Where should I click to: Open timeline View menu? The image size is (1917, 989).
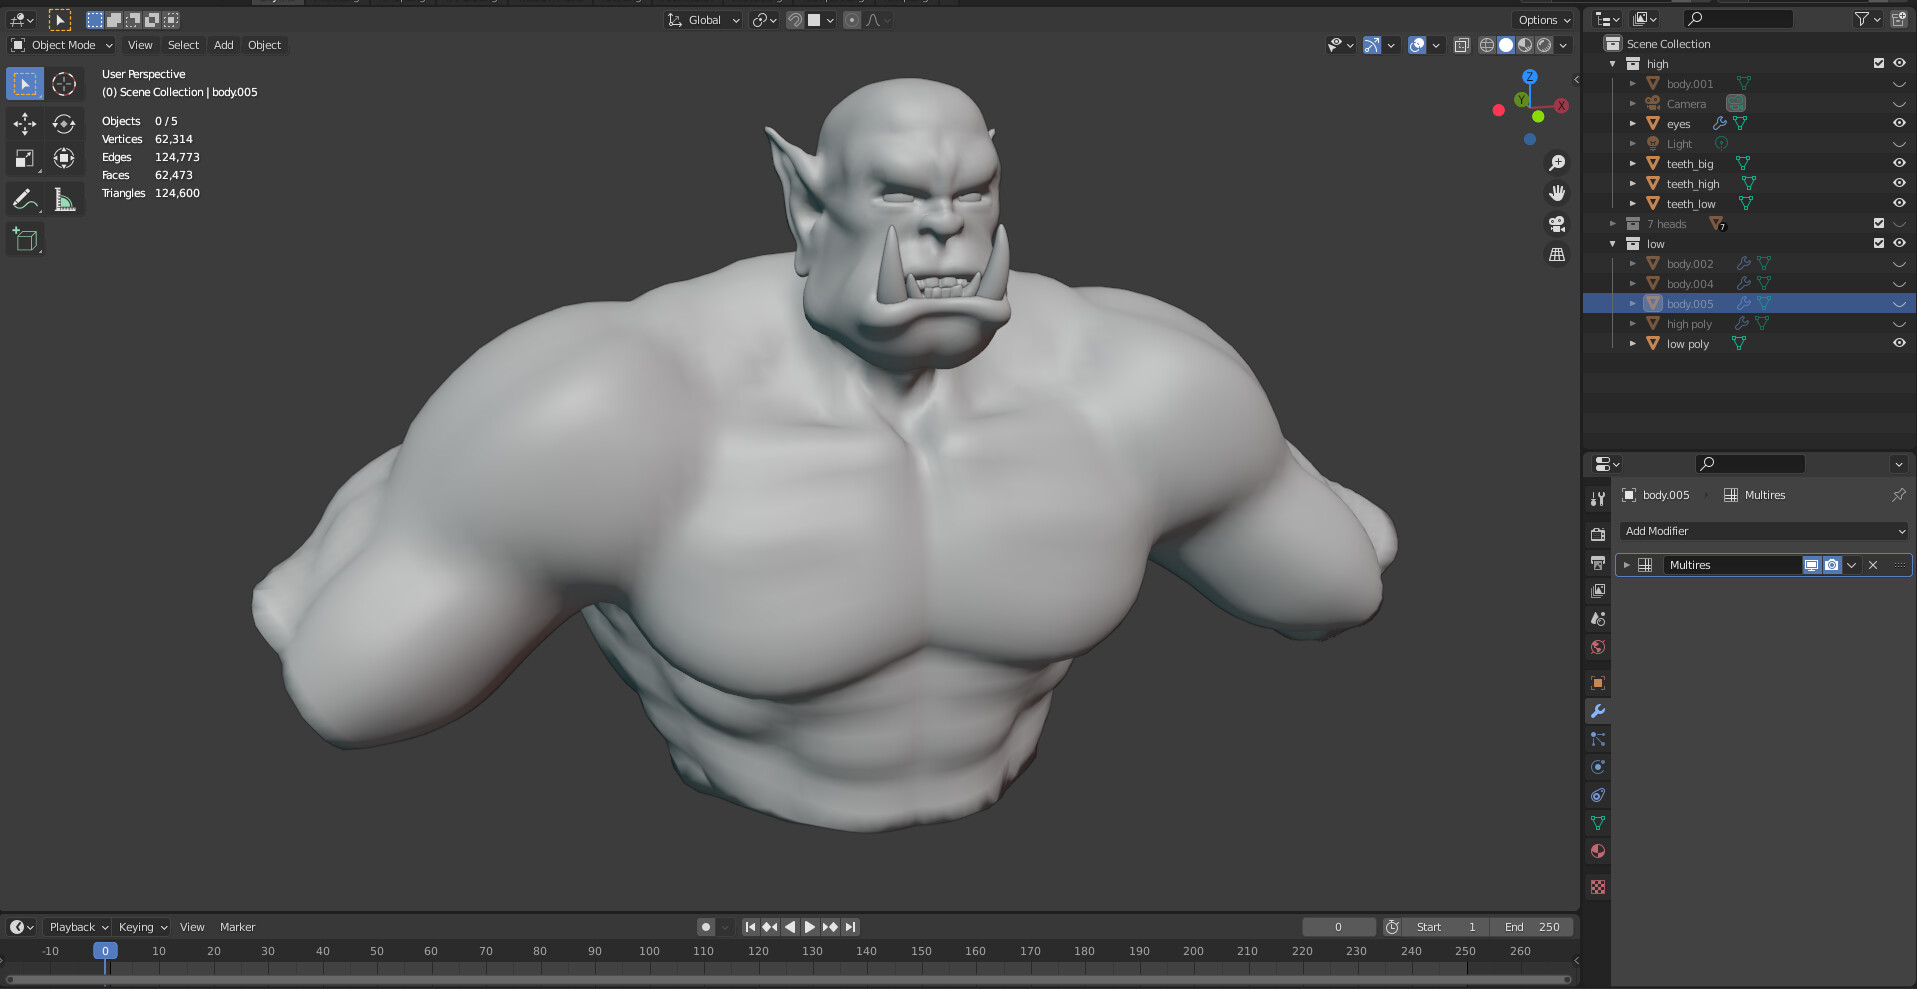pos(192,927)
